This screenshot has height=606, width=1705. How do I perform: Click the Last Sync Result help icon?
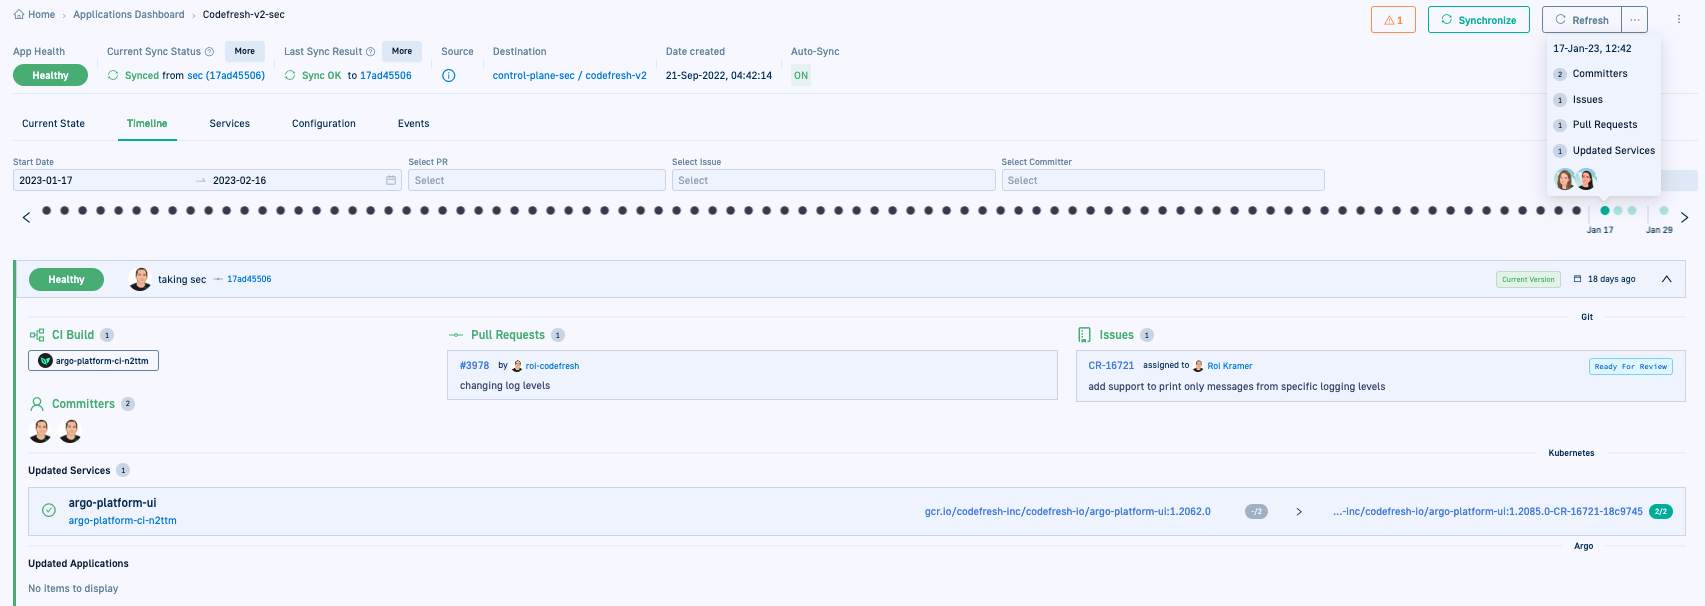click(371, 52)
